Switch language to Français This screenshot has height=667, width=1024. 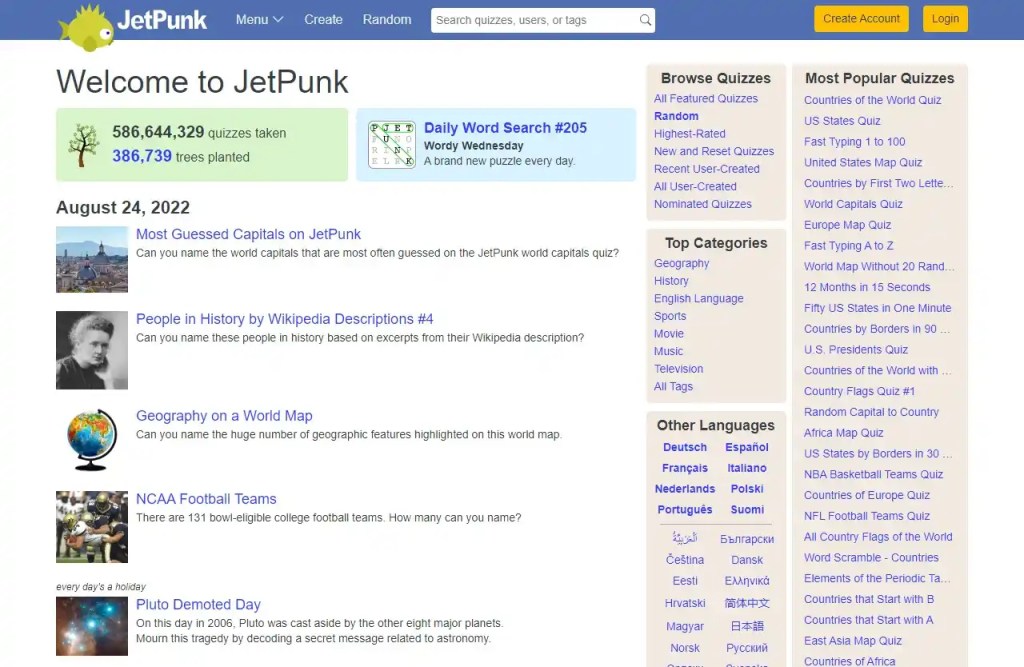click(x=684, y=468)
